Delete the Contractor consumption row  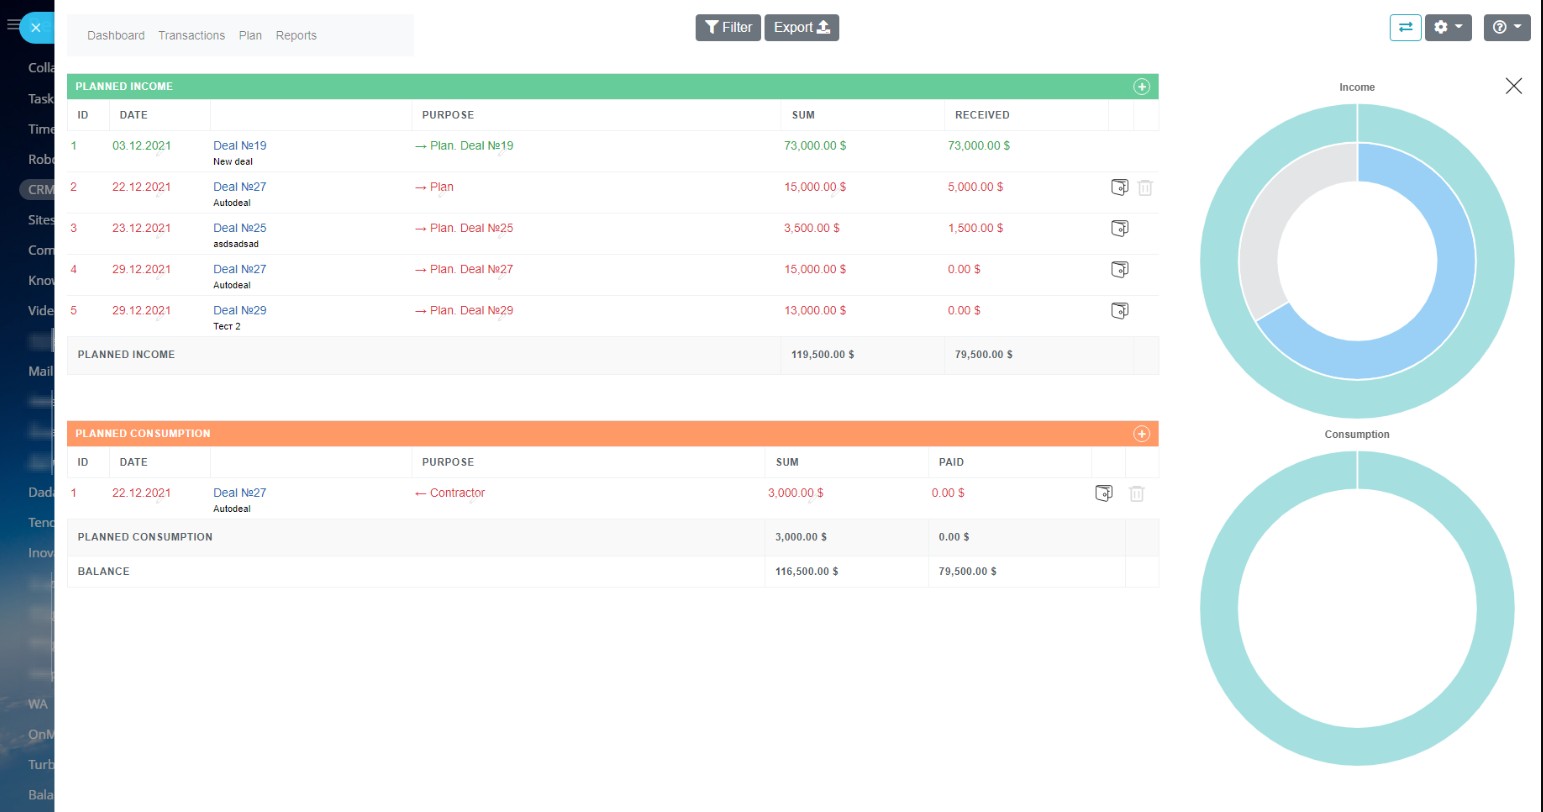point(1136,493)
